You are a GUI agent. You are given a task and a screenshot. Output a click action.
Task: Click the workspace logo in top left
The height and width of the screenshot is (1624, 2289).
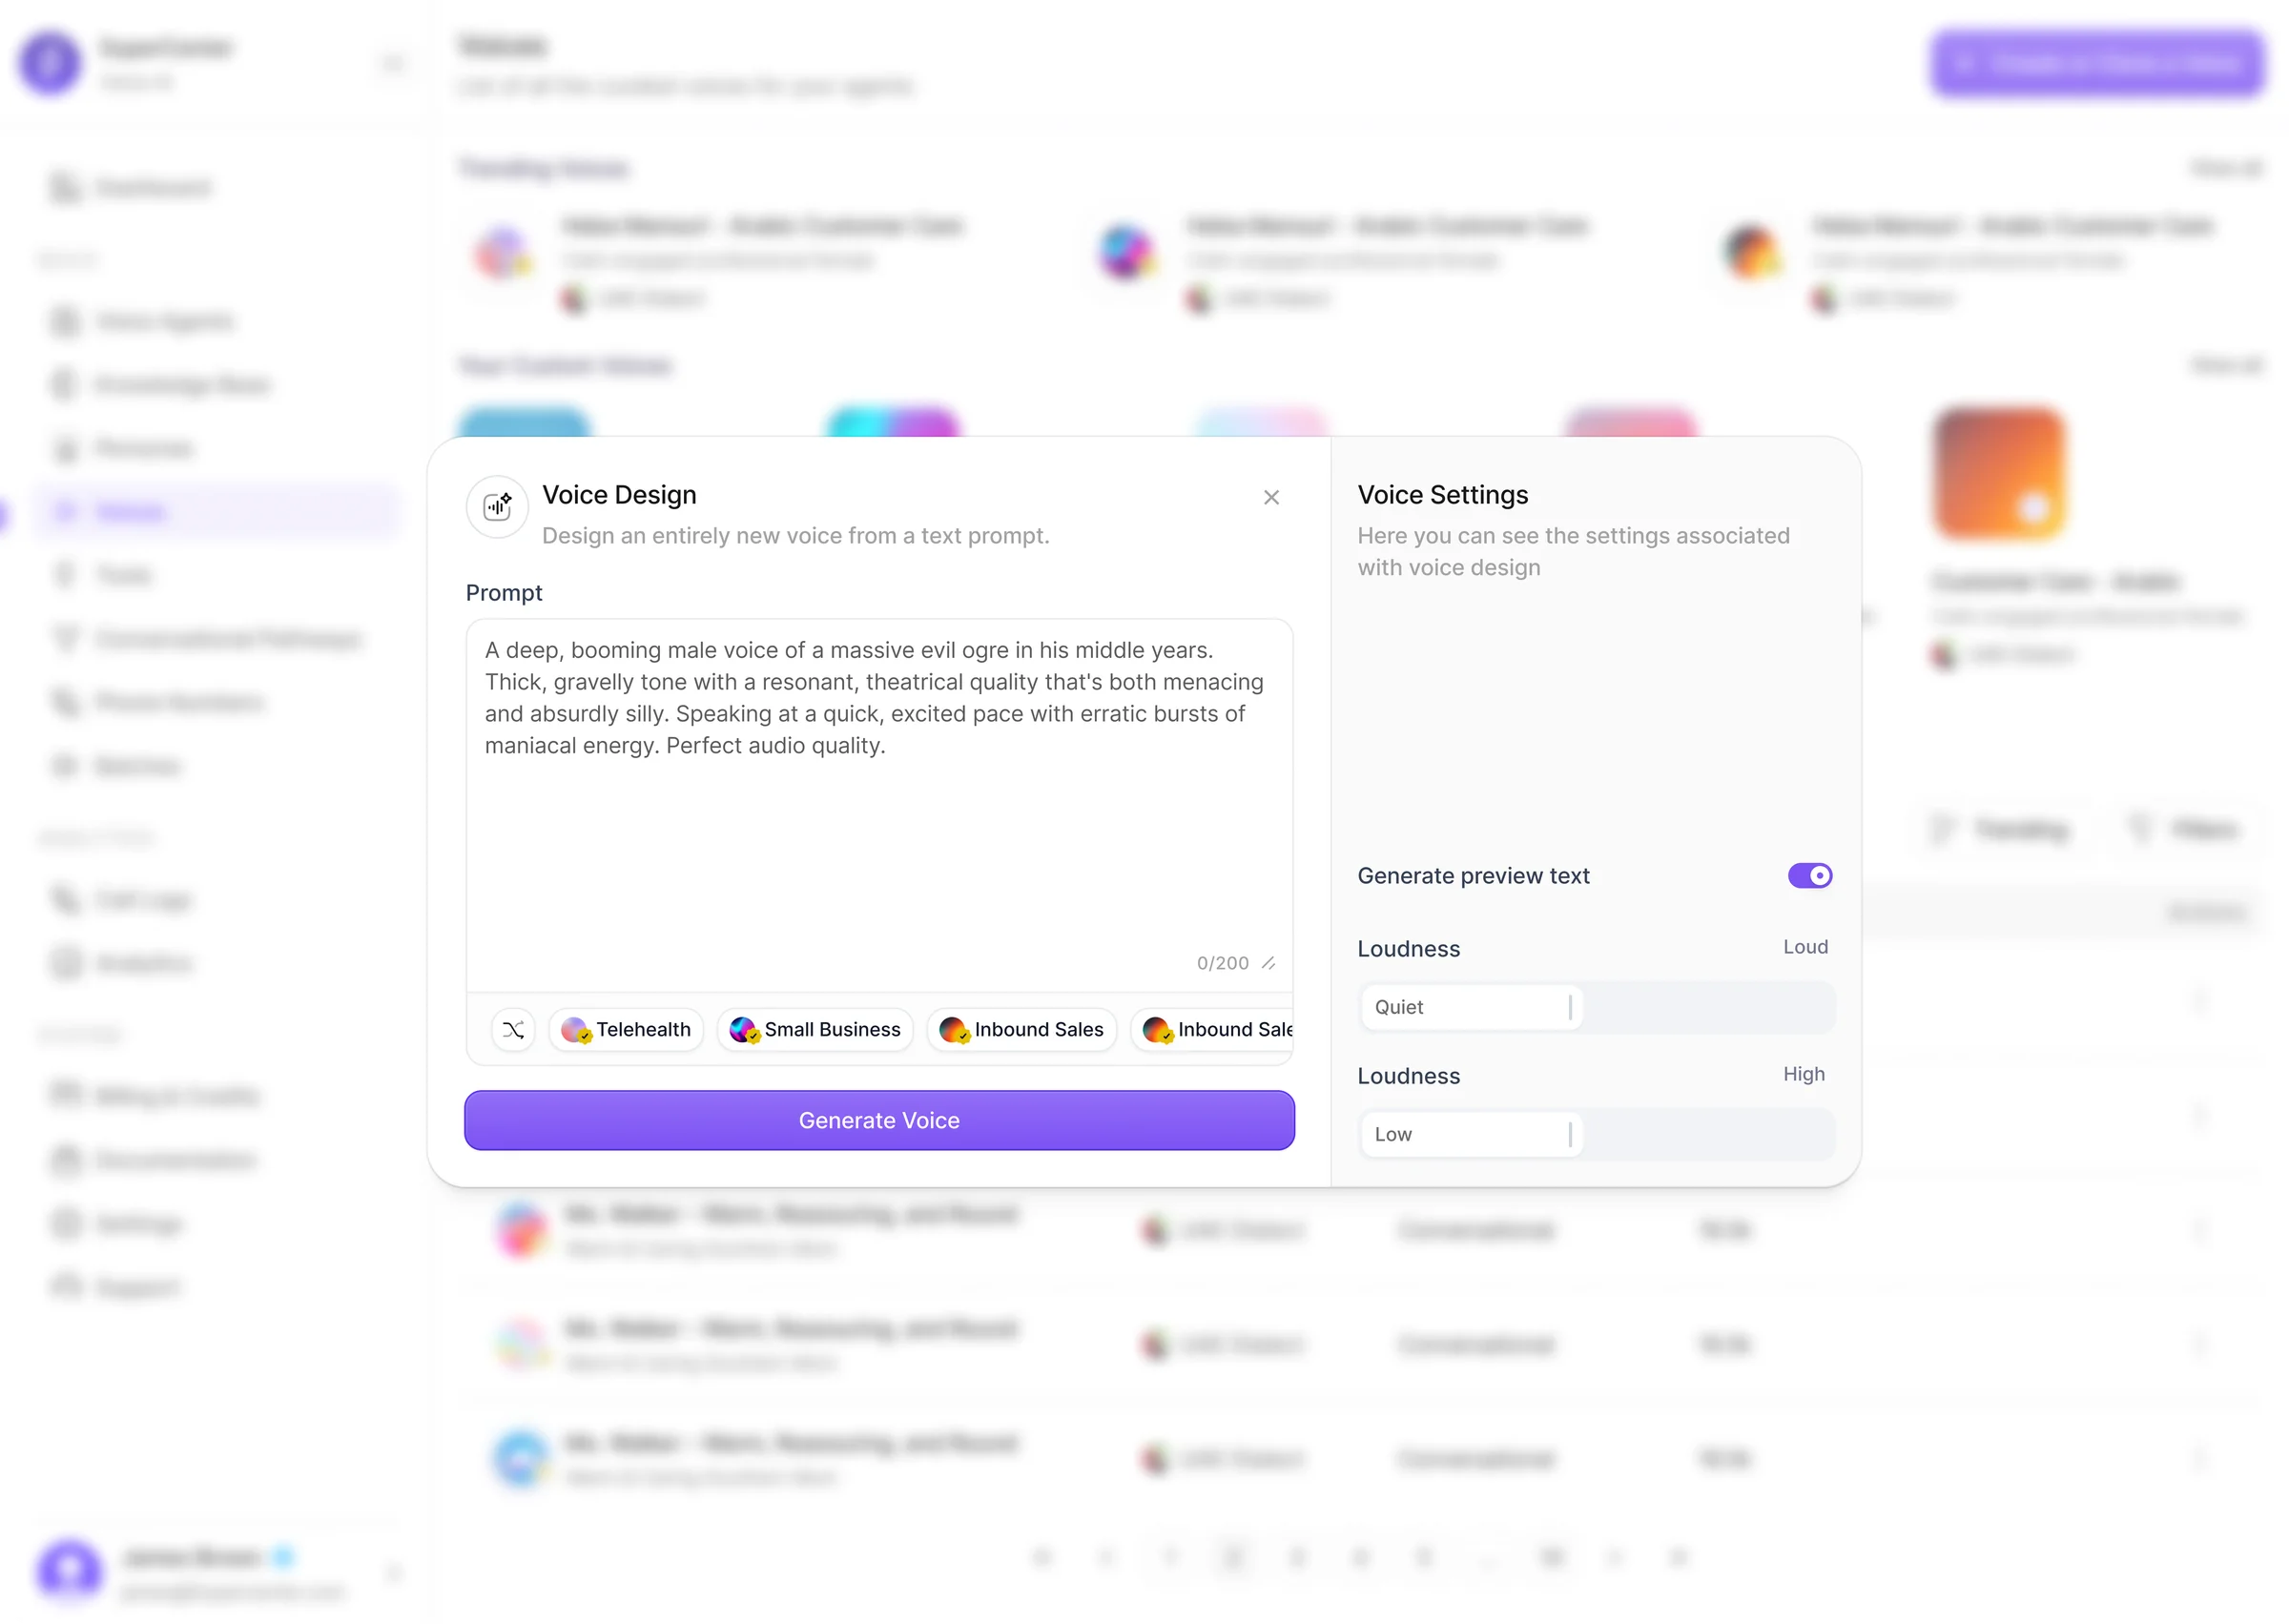pyautogui.click(x=51, y=63)
